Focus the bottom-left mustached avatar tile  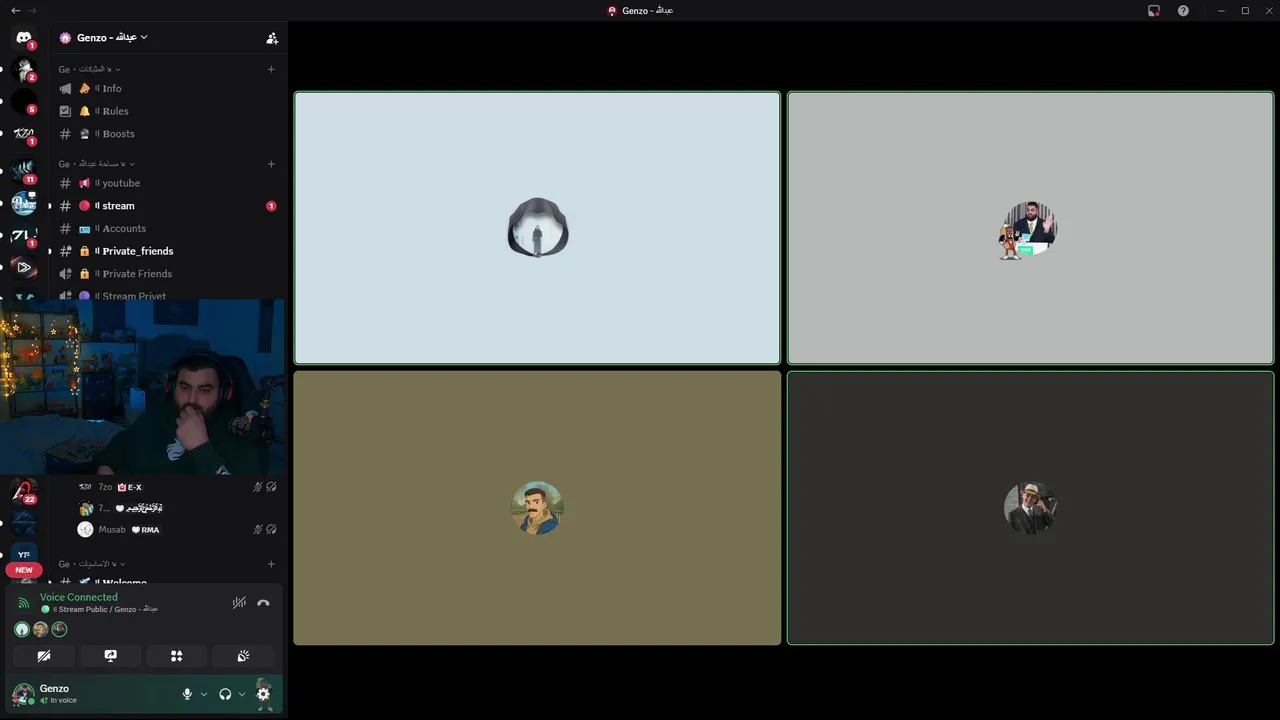tap(537, 508)
